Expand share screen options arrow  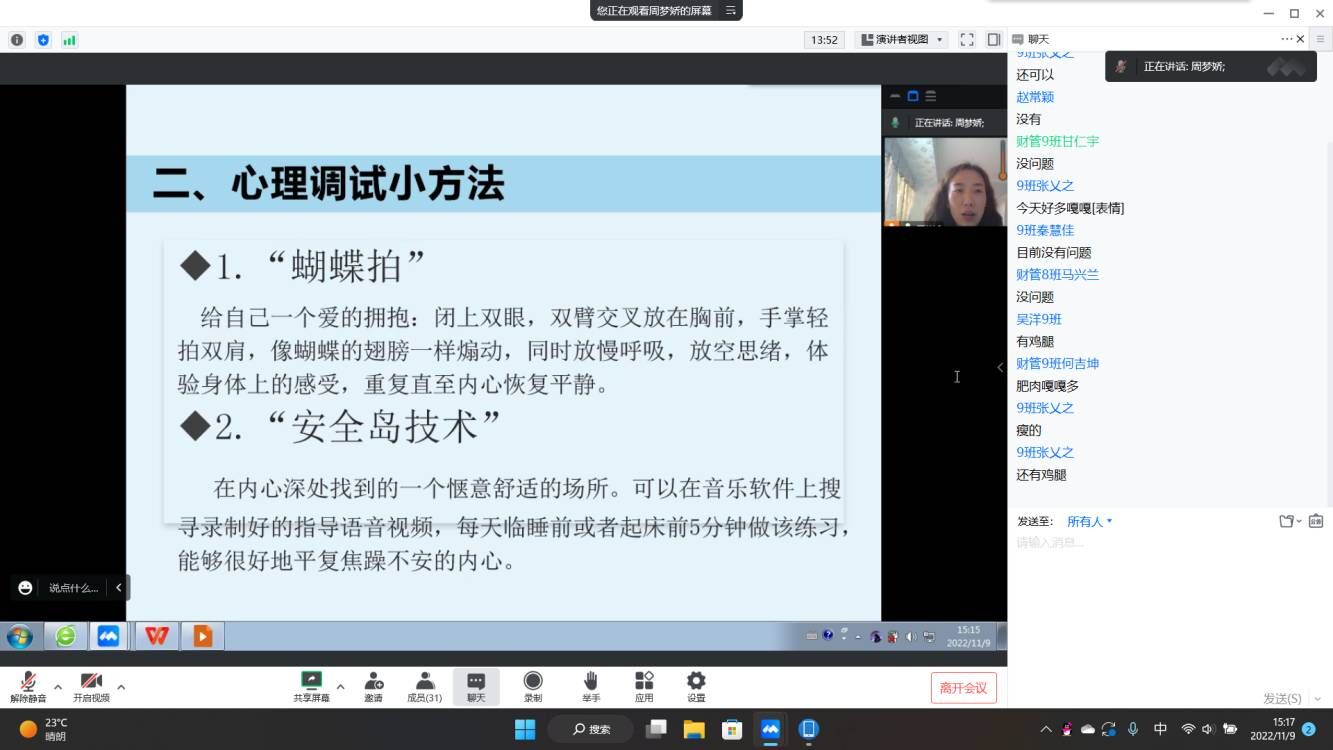[x=341, y=687]
